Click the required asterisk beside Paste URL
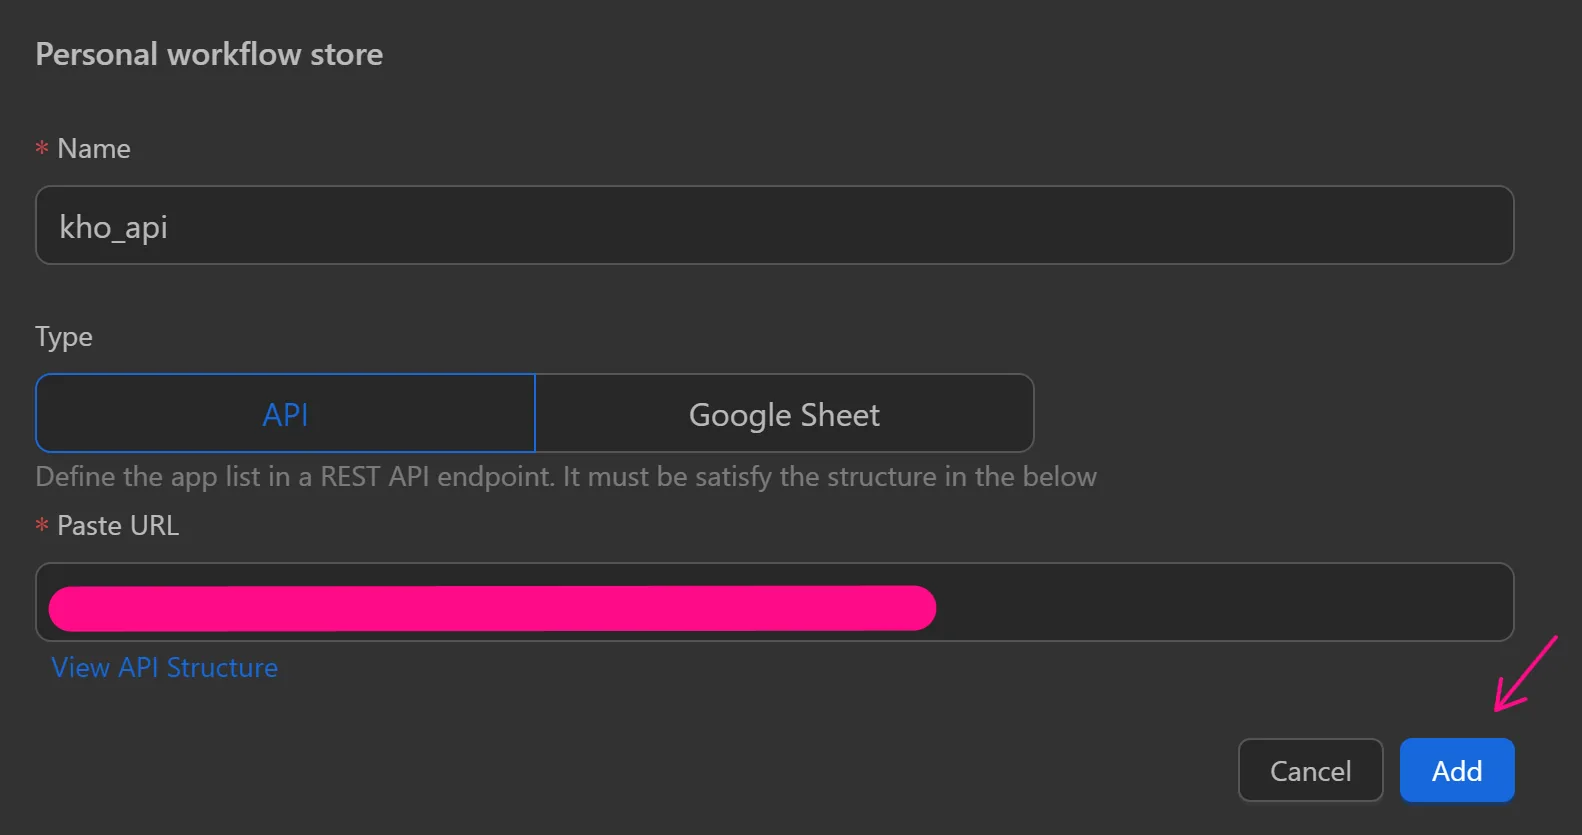Image resolution: width=1582 pixels, height=835 pixels. click(41, 525)
